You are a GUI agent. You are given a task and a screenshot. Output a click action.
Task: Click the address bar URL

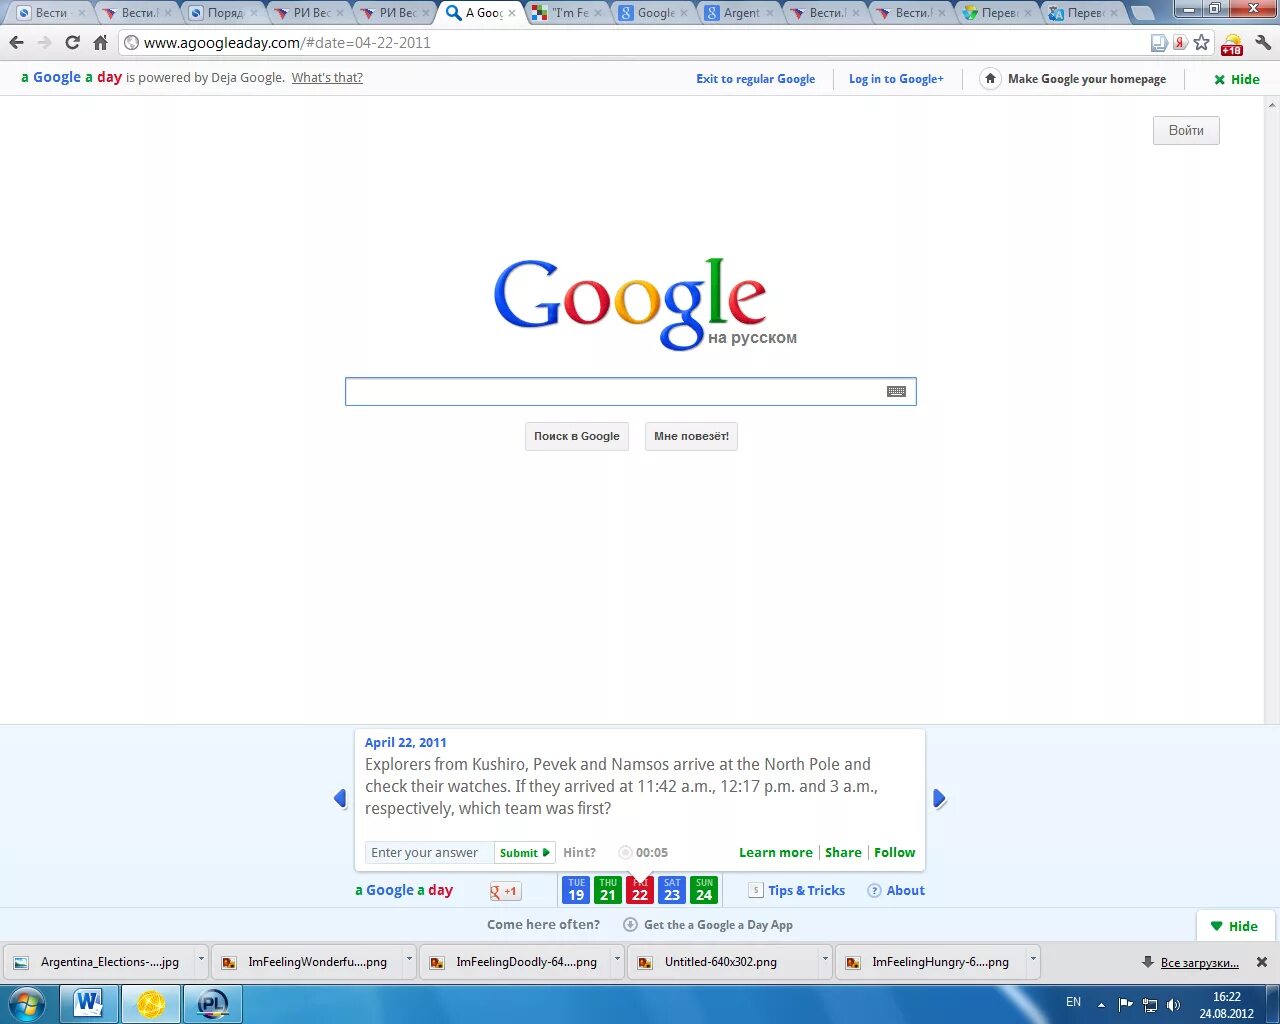[x=287, y=43]
